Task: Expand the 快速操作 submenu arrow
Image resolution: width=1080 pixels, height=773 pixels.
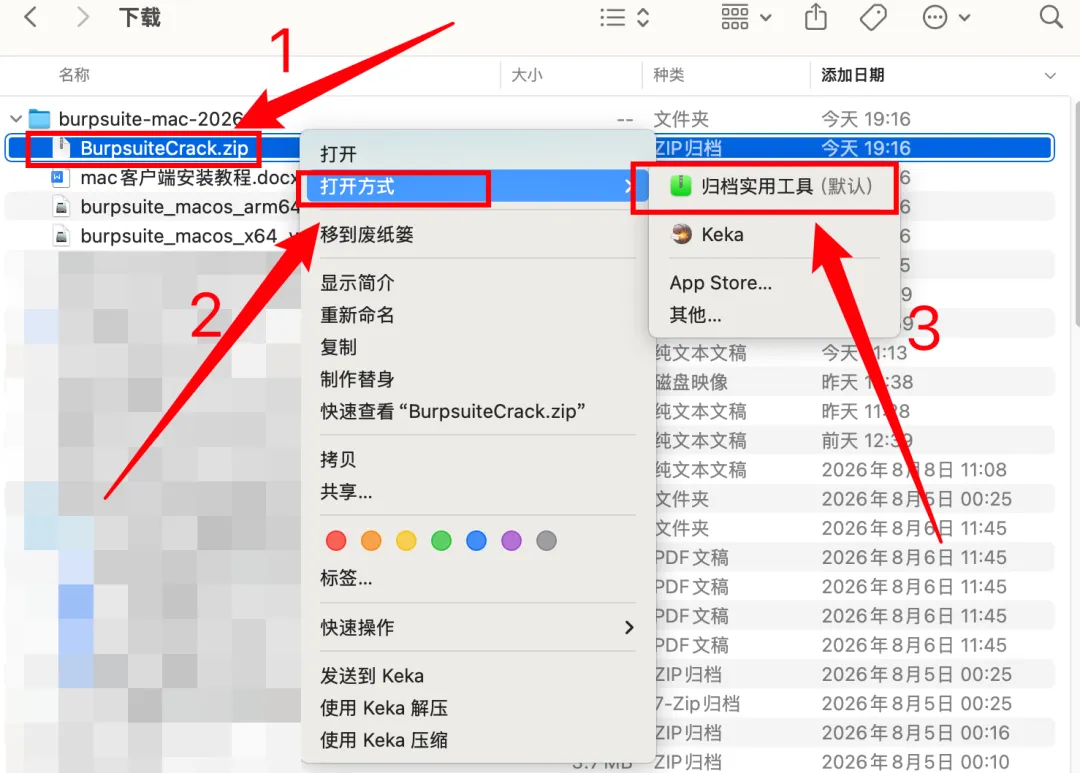Action: 628,627
